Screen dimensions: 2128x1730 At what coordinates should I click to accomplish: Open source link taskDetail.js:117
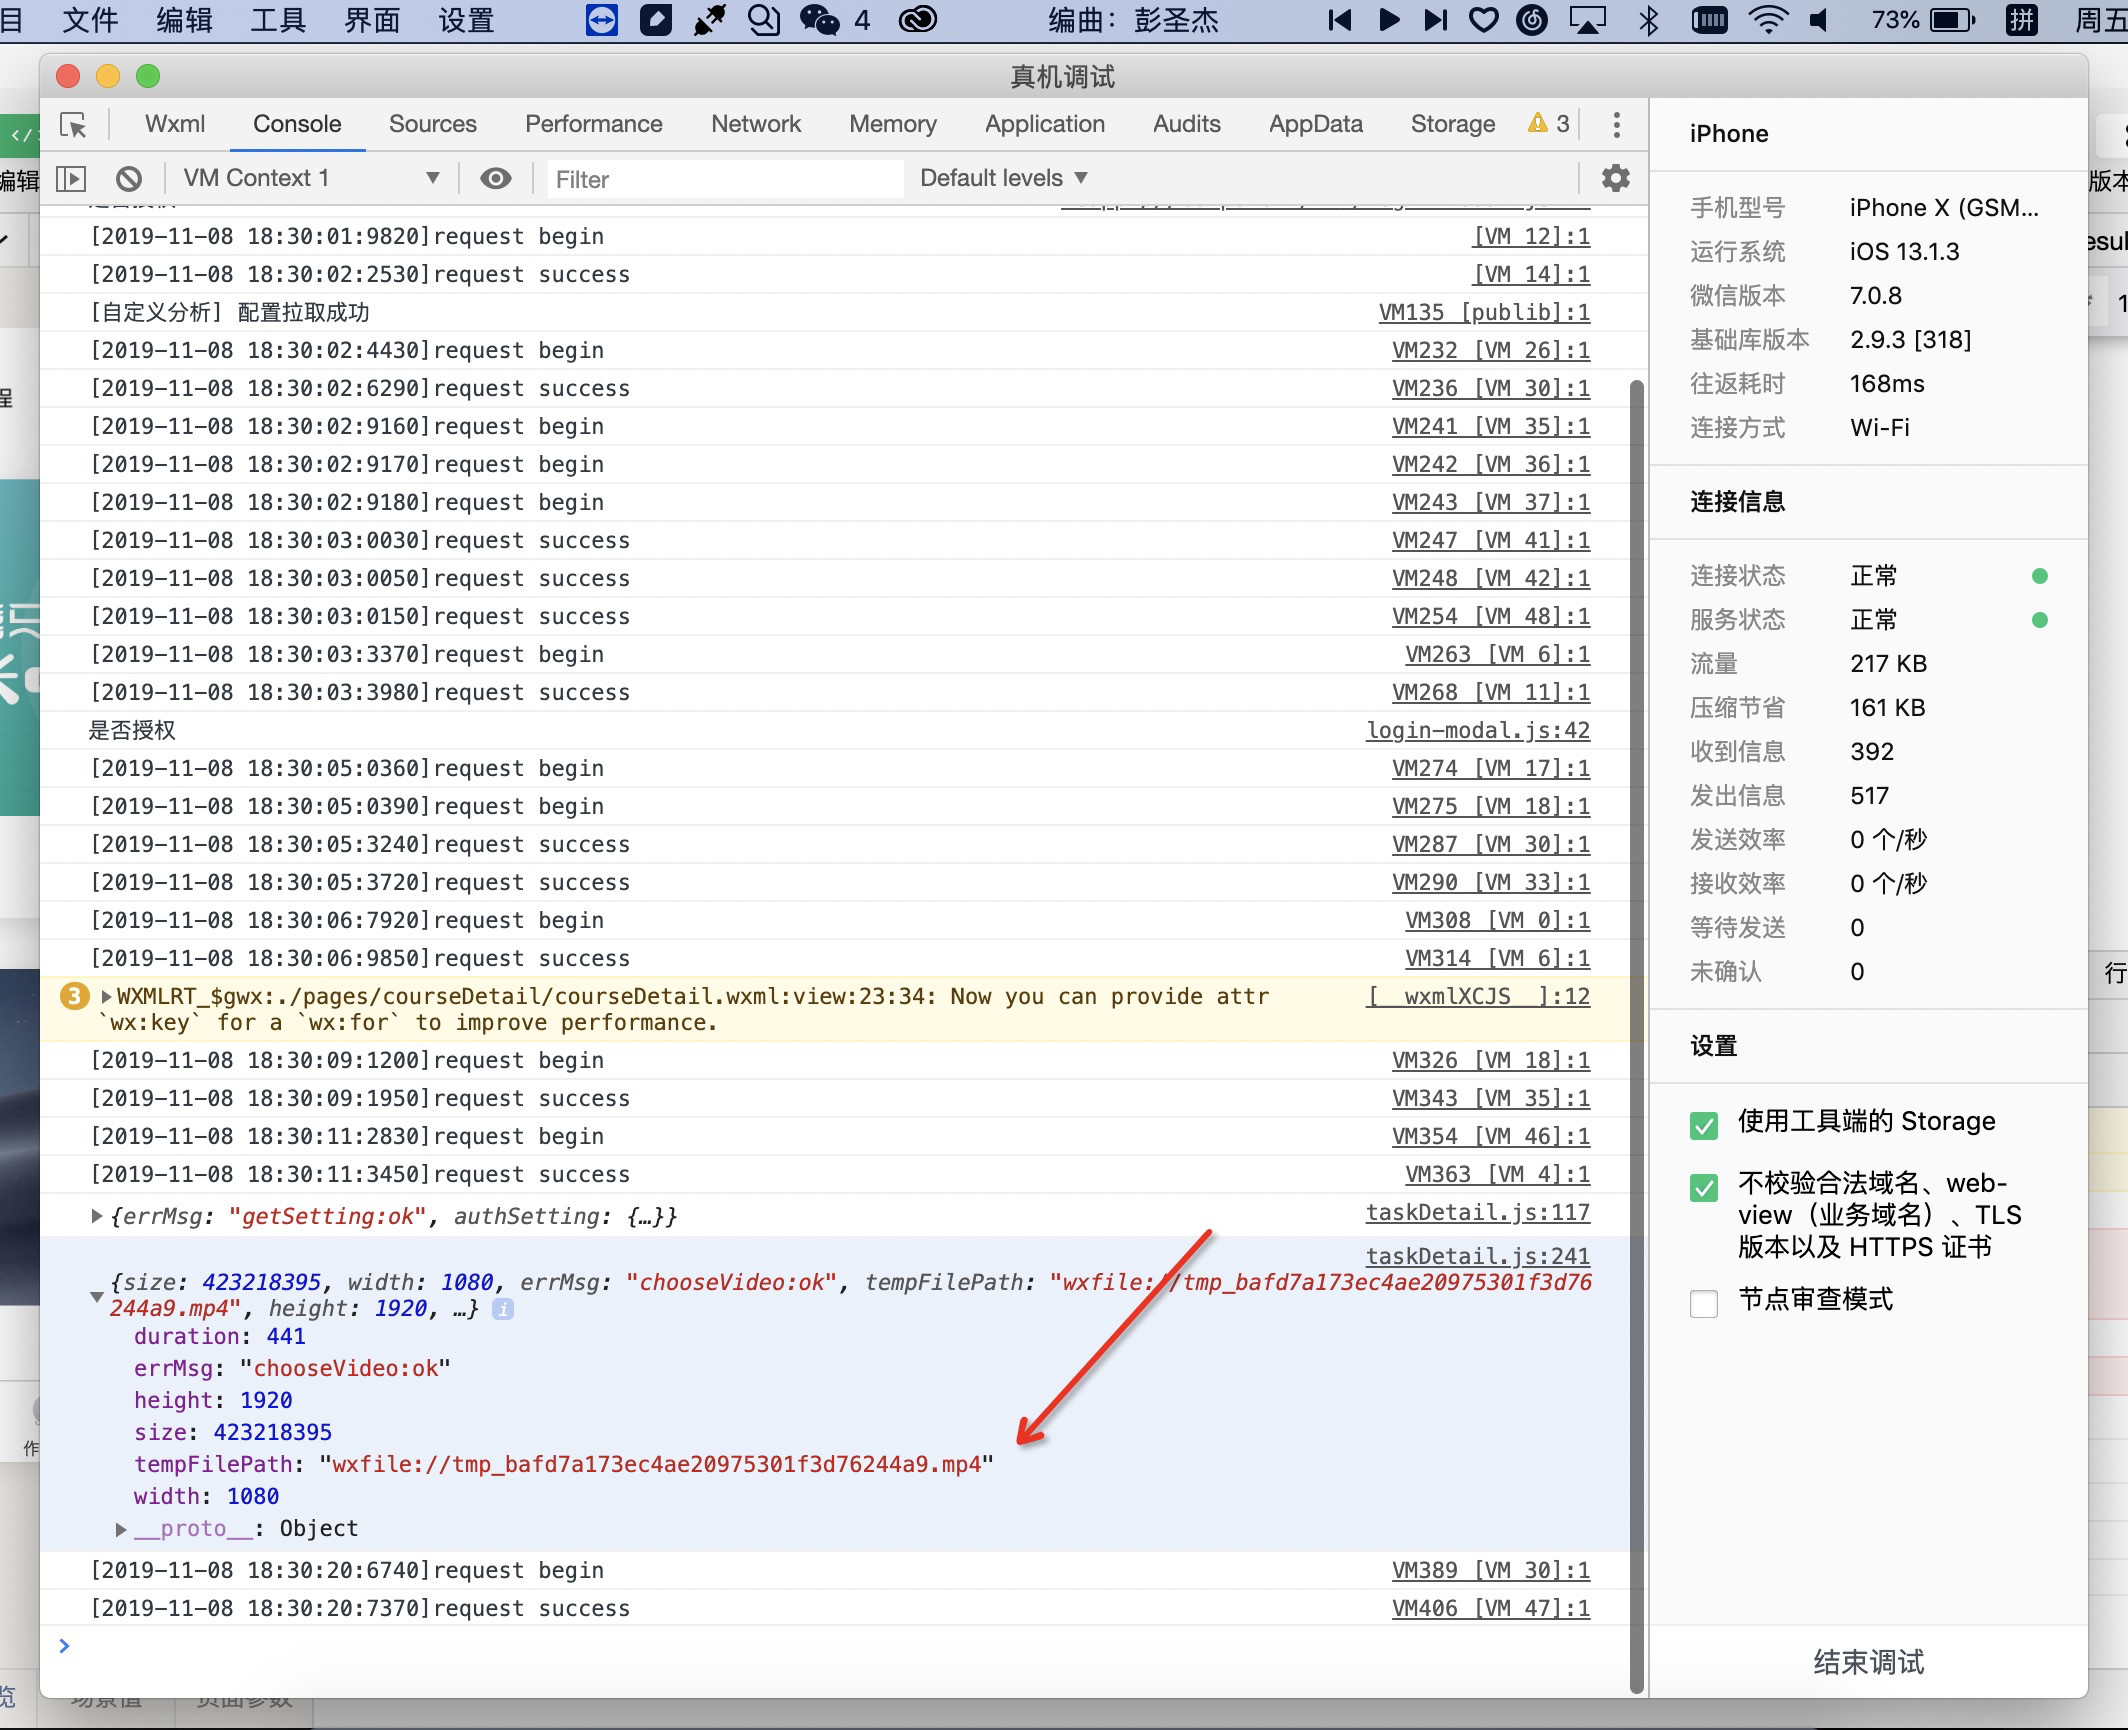coord(1478,1212)
